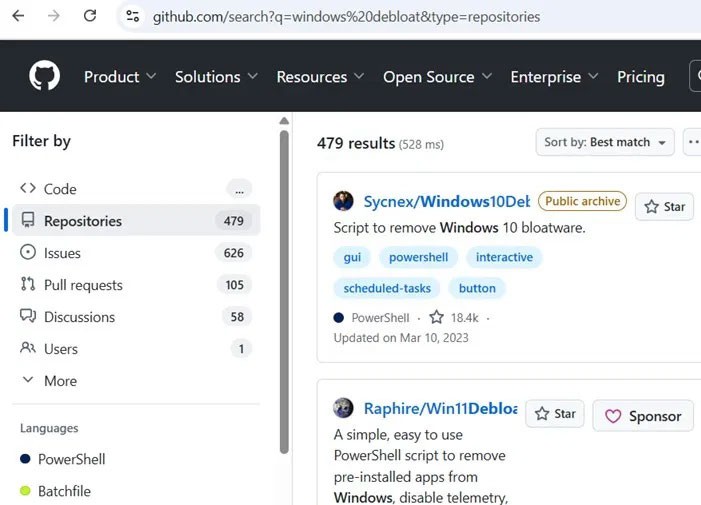
Task: Open the Sycnex/Windows10Debloater repository link
Action: pos(446,201)
